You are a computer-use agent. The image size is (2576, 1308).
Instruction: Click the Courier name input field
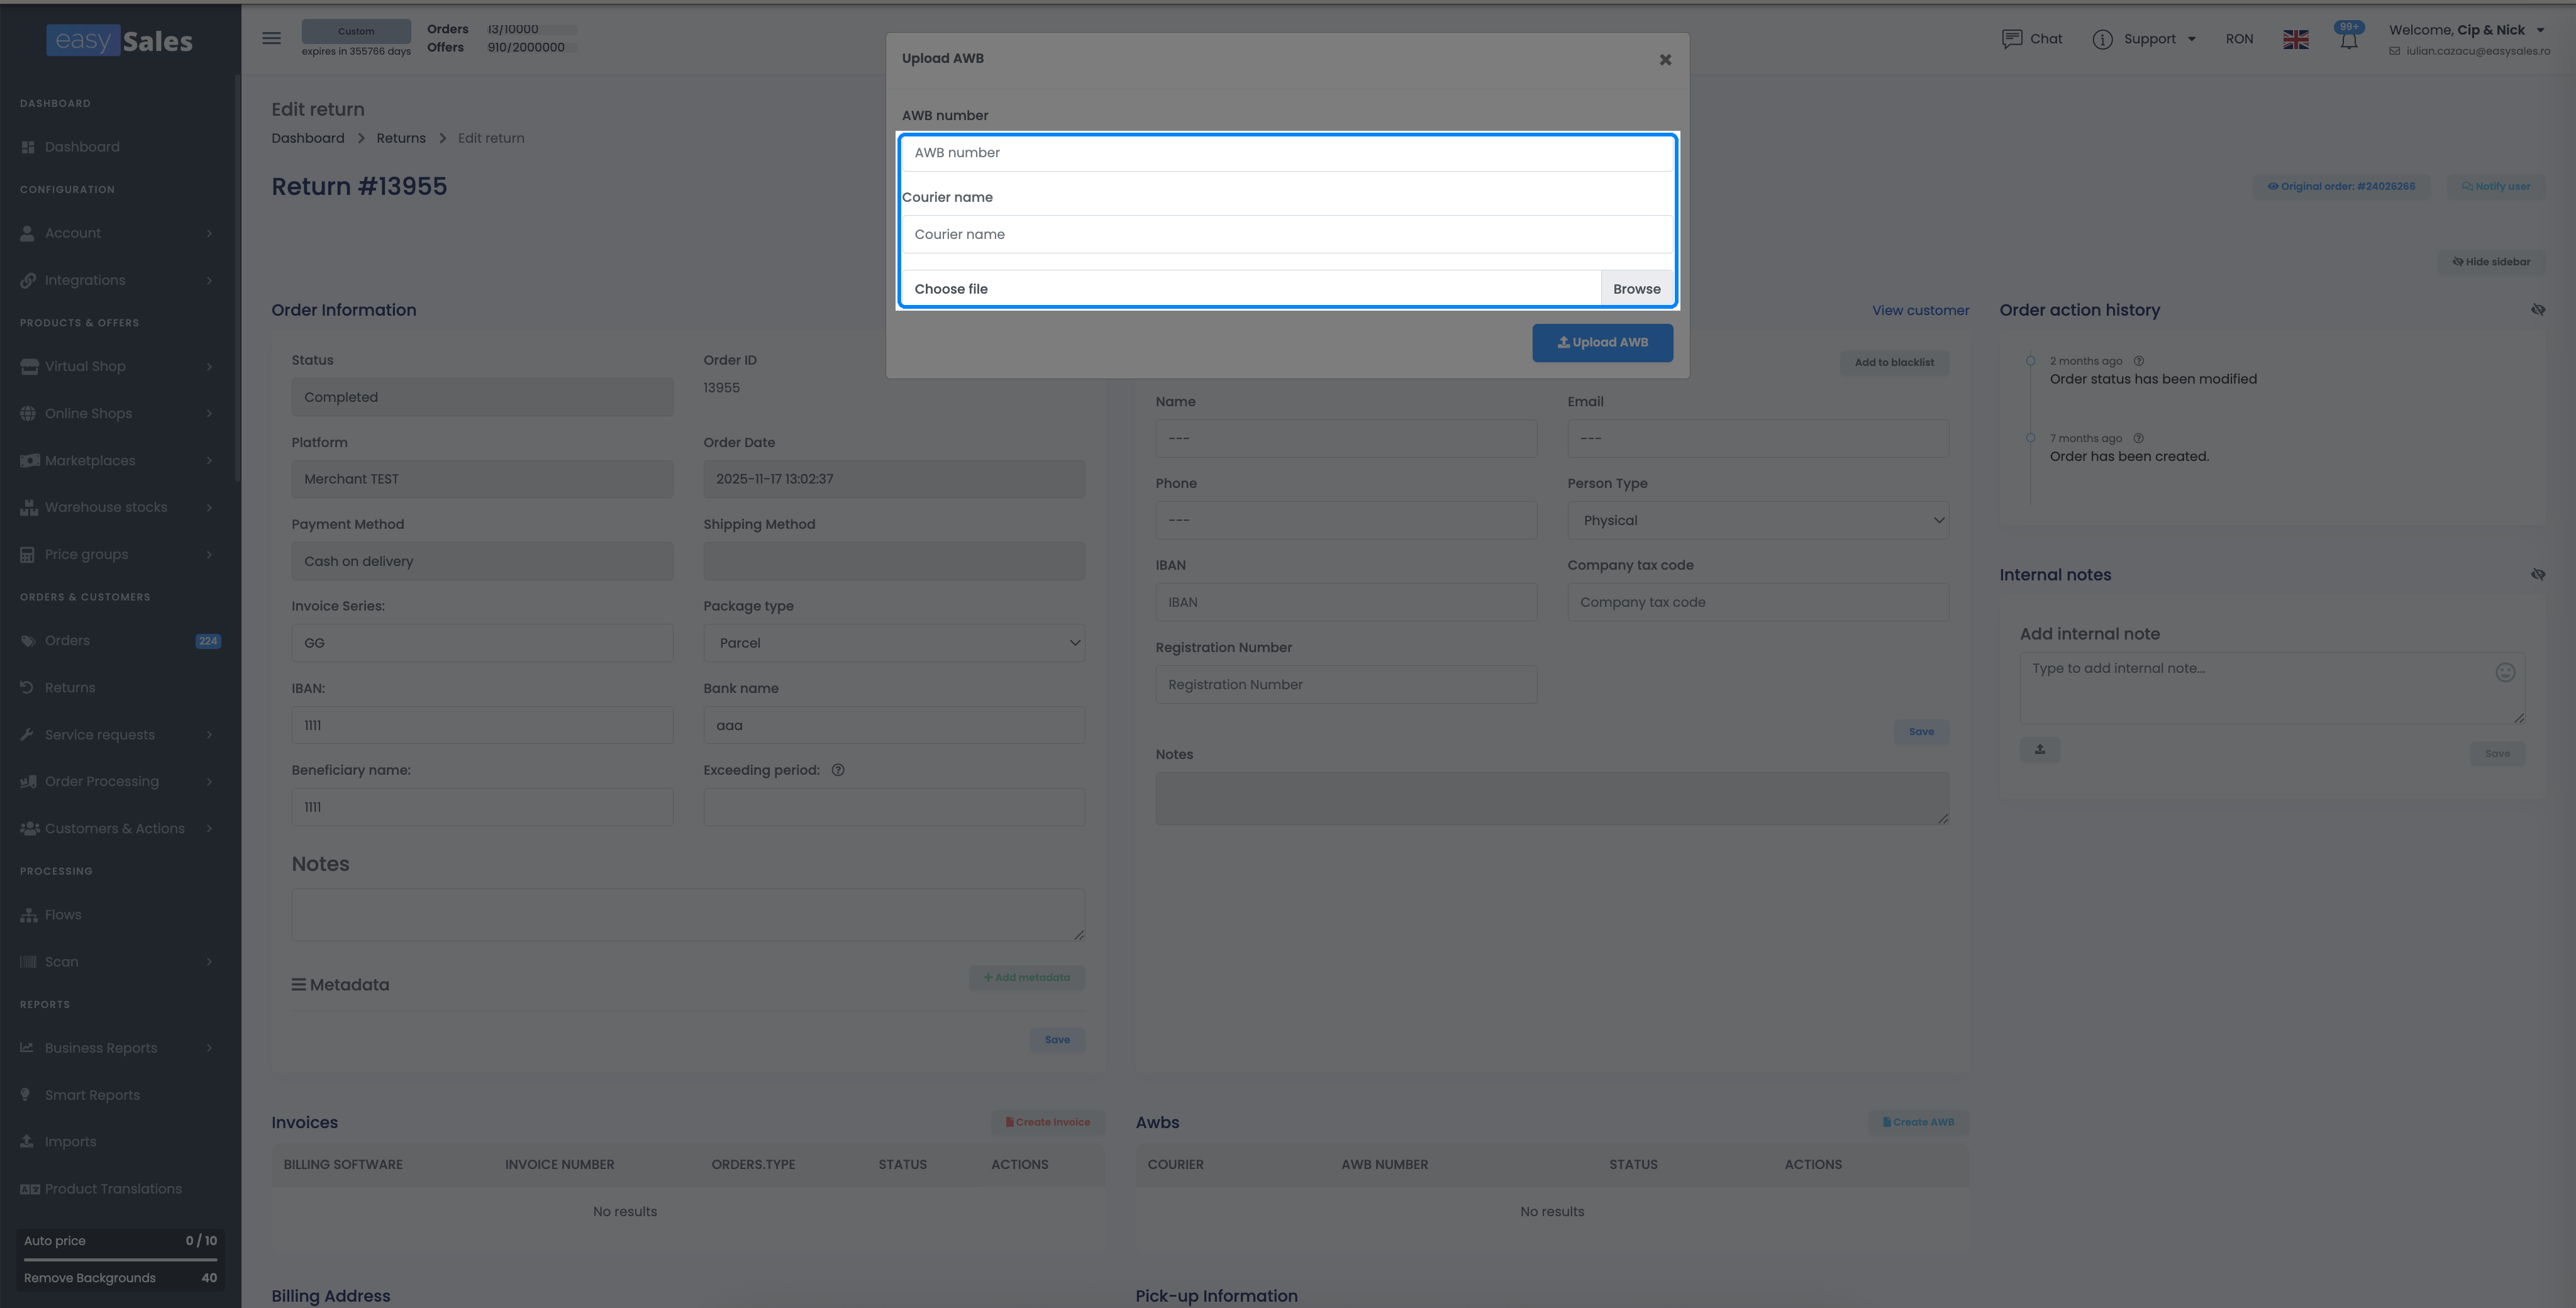pos(1287,234)
